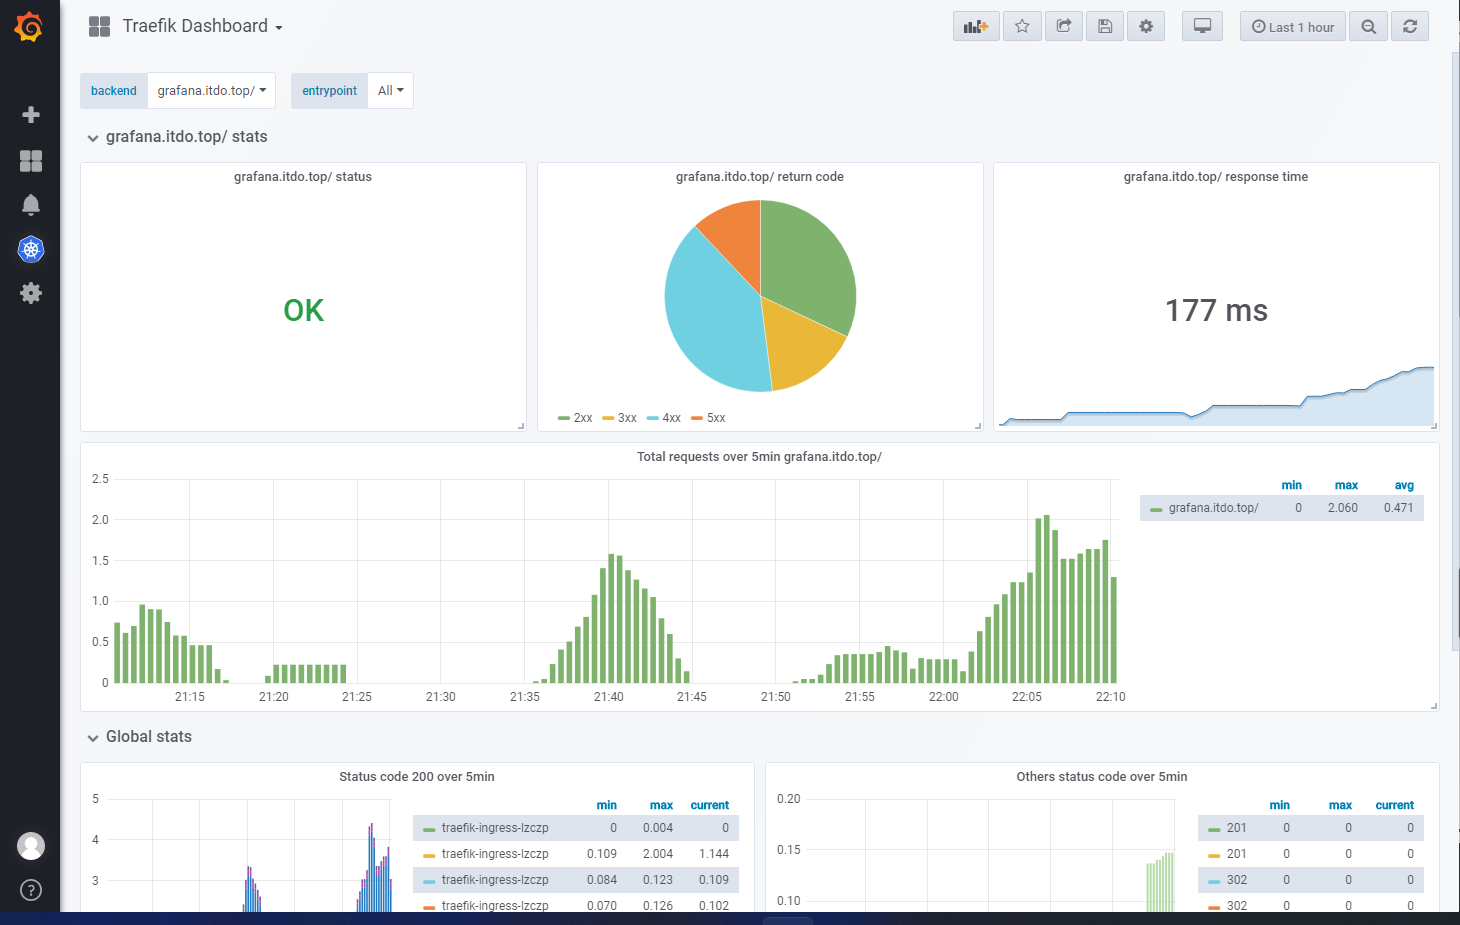Open the grafana.itdo.top/ status panel title menu

[303, 177]
